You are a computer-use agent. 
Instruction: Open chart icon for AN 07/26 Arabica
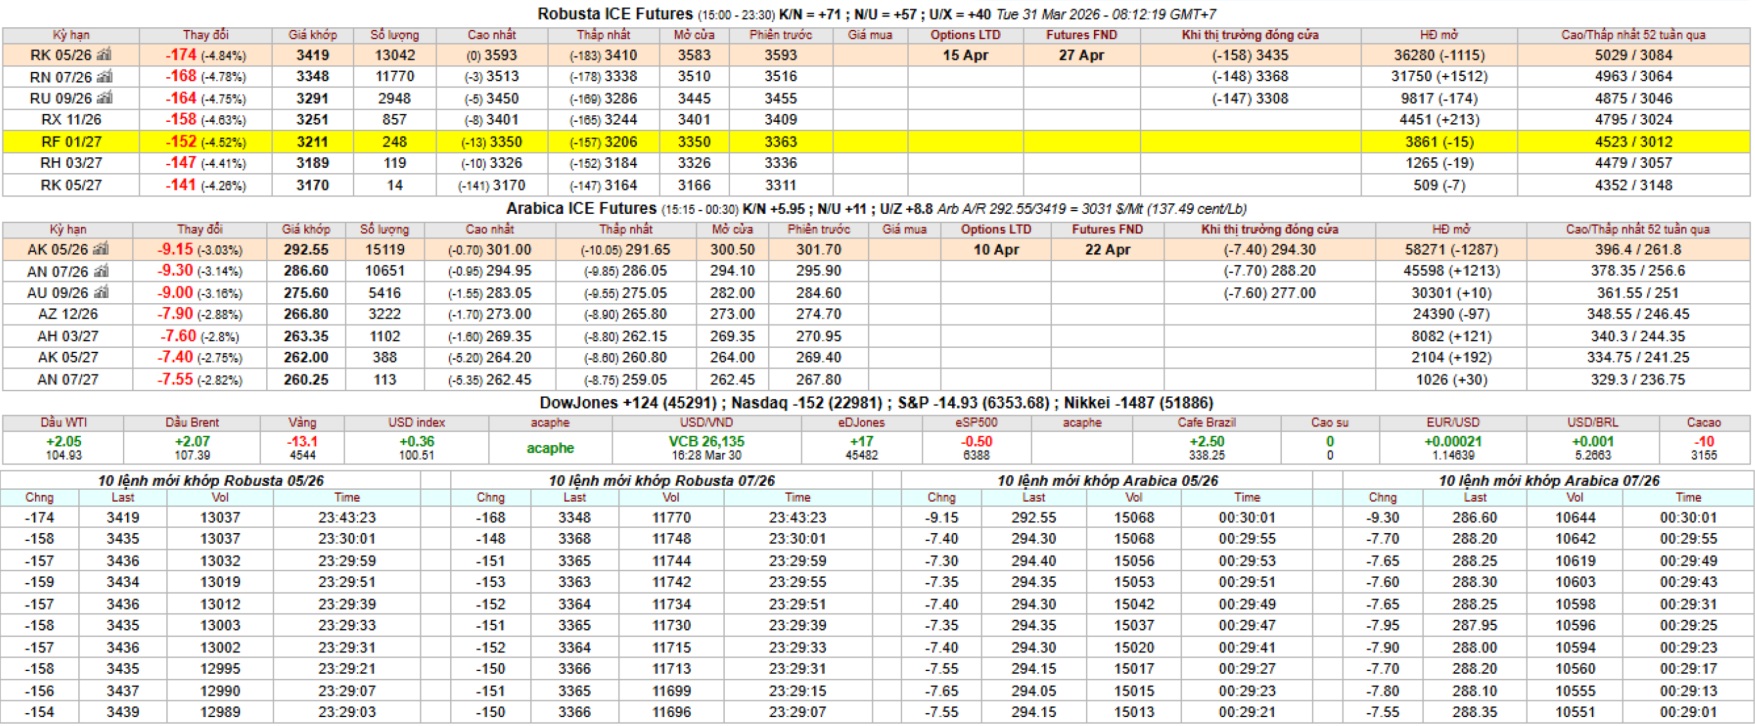[x=100, y=271]
